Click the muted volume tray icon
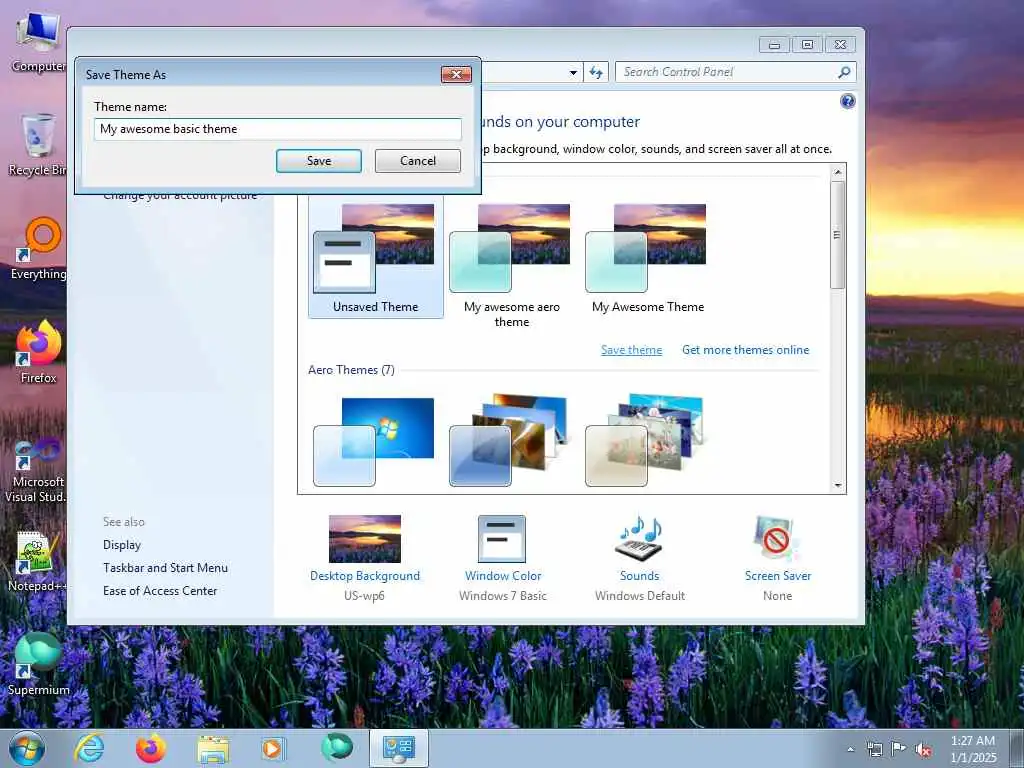The height and width of the screenshot is (768, 1024). (923, 750)
